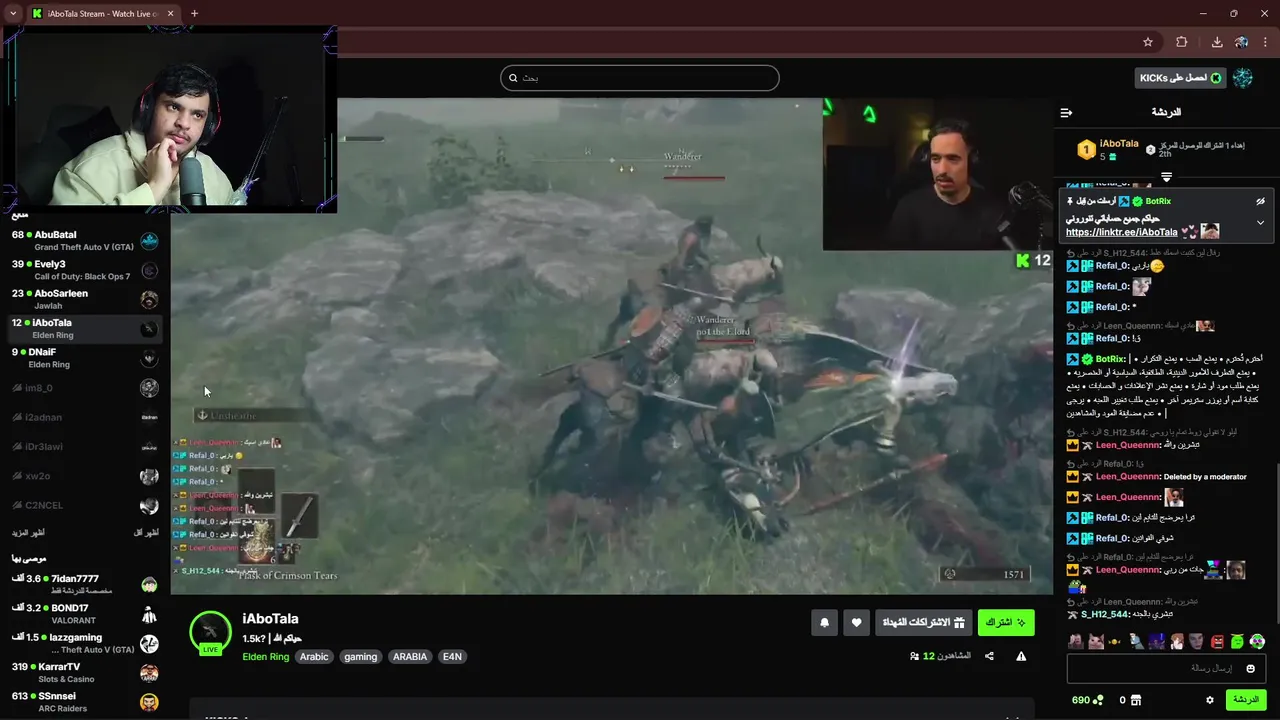The width and height of the screenshot is (1280, 720).
Task: Open emoji picker in message box
Action: 1251,668
